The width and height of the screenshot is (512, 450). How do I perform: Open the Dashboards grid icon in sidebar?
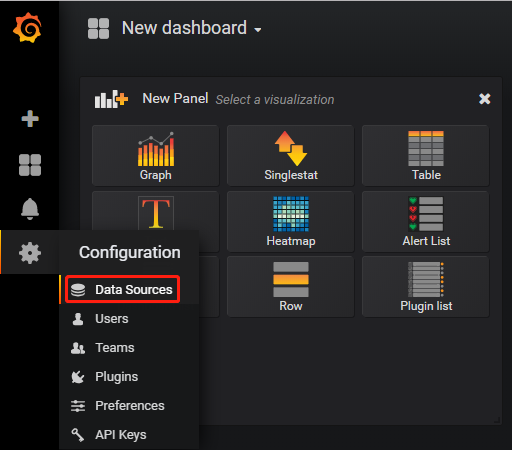coord(30,165)
